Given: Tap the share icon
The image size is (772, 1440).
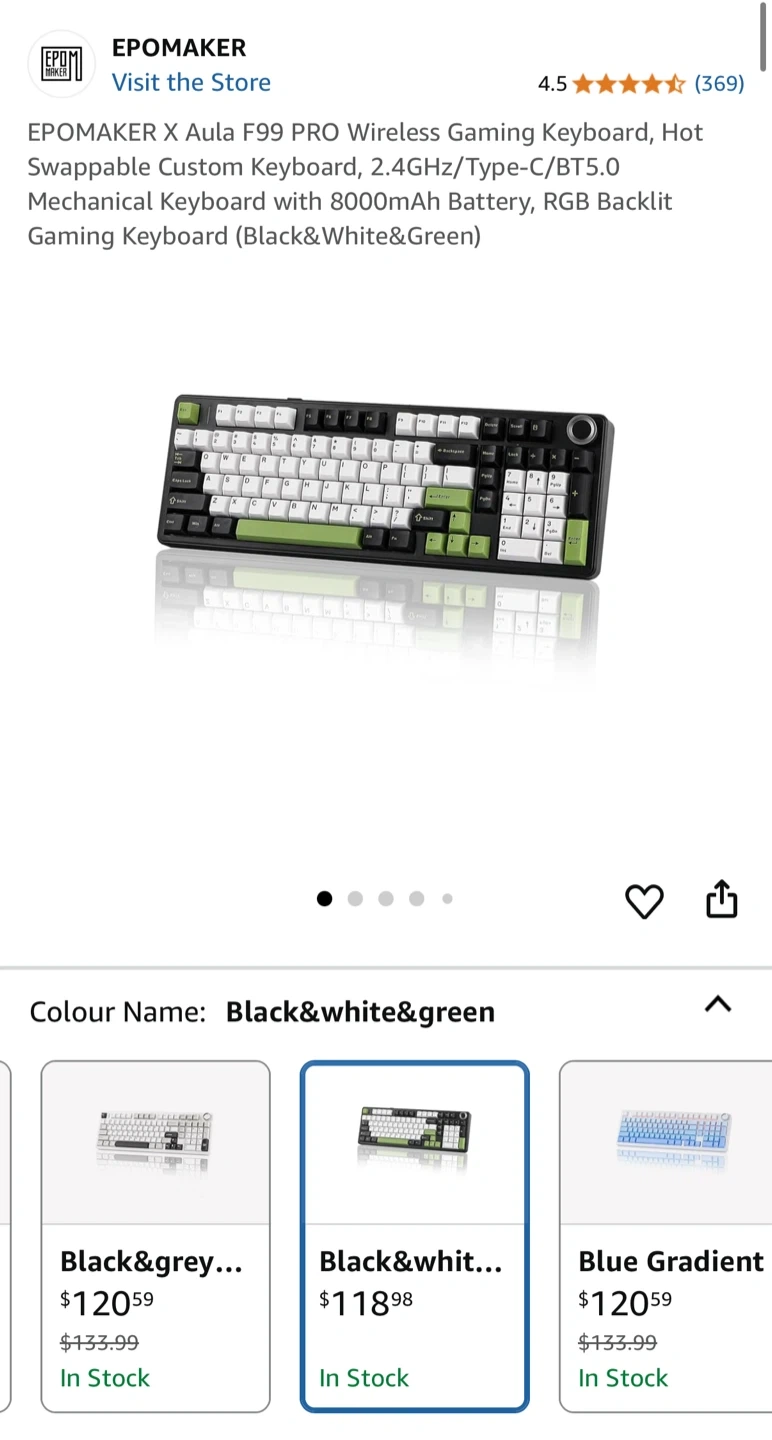Looking at the screenshot, I should point(721,900).
